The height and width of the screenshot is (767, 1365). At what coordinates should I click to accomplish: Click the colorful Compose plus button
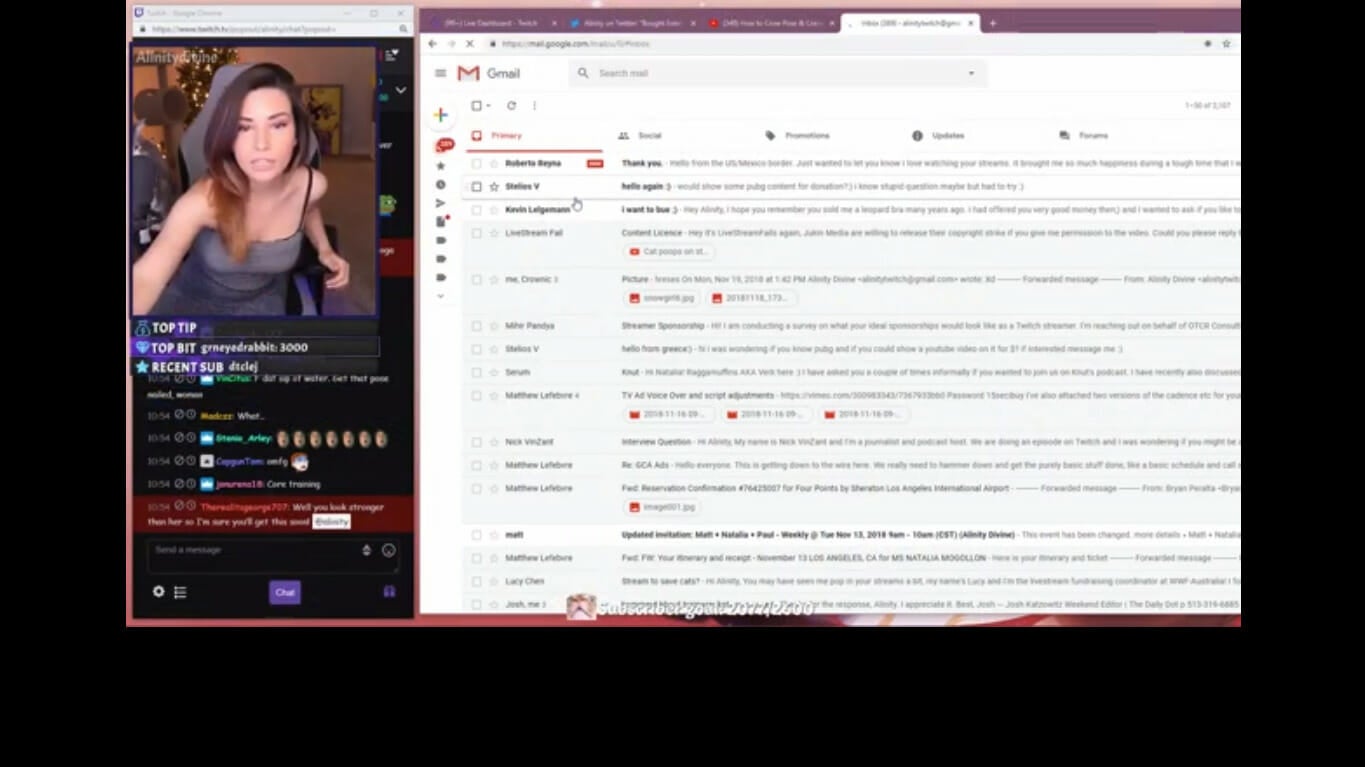pos(440,115)
